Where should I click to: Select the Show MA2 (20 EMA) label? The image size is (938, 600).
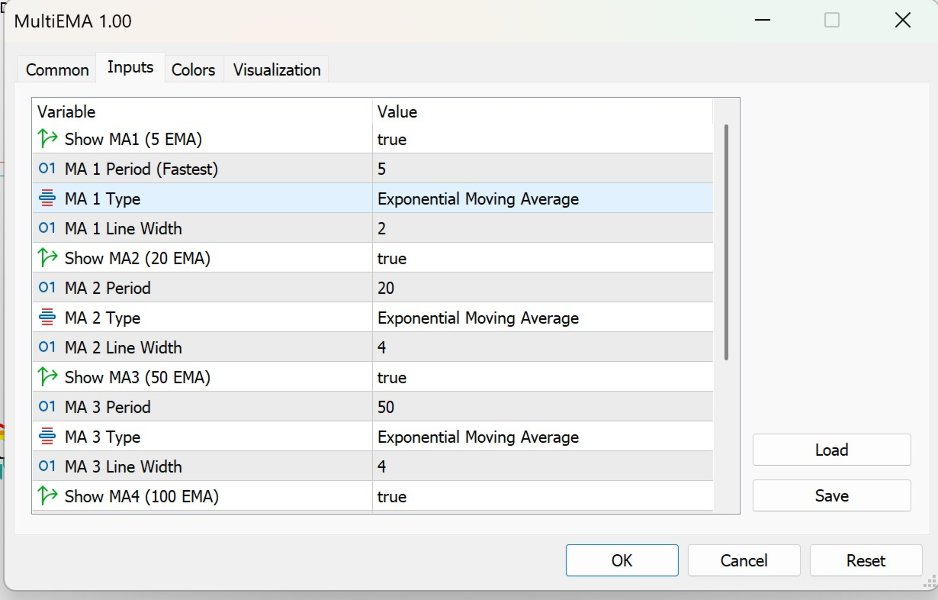point(138,258)
